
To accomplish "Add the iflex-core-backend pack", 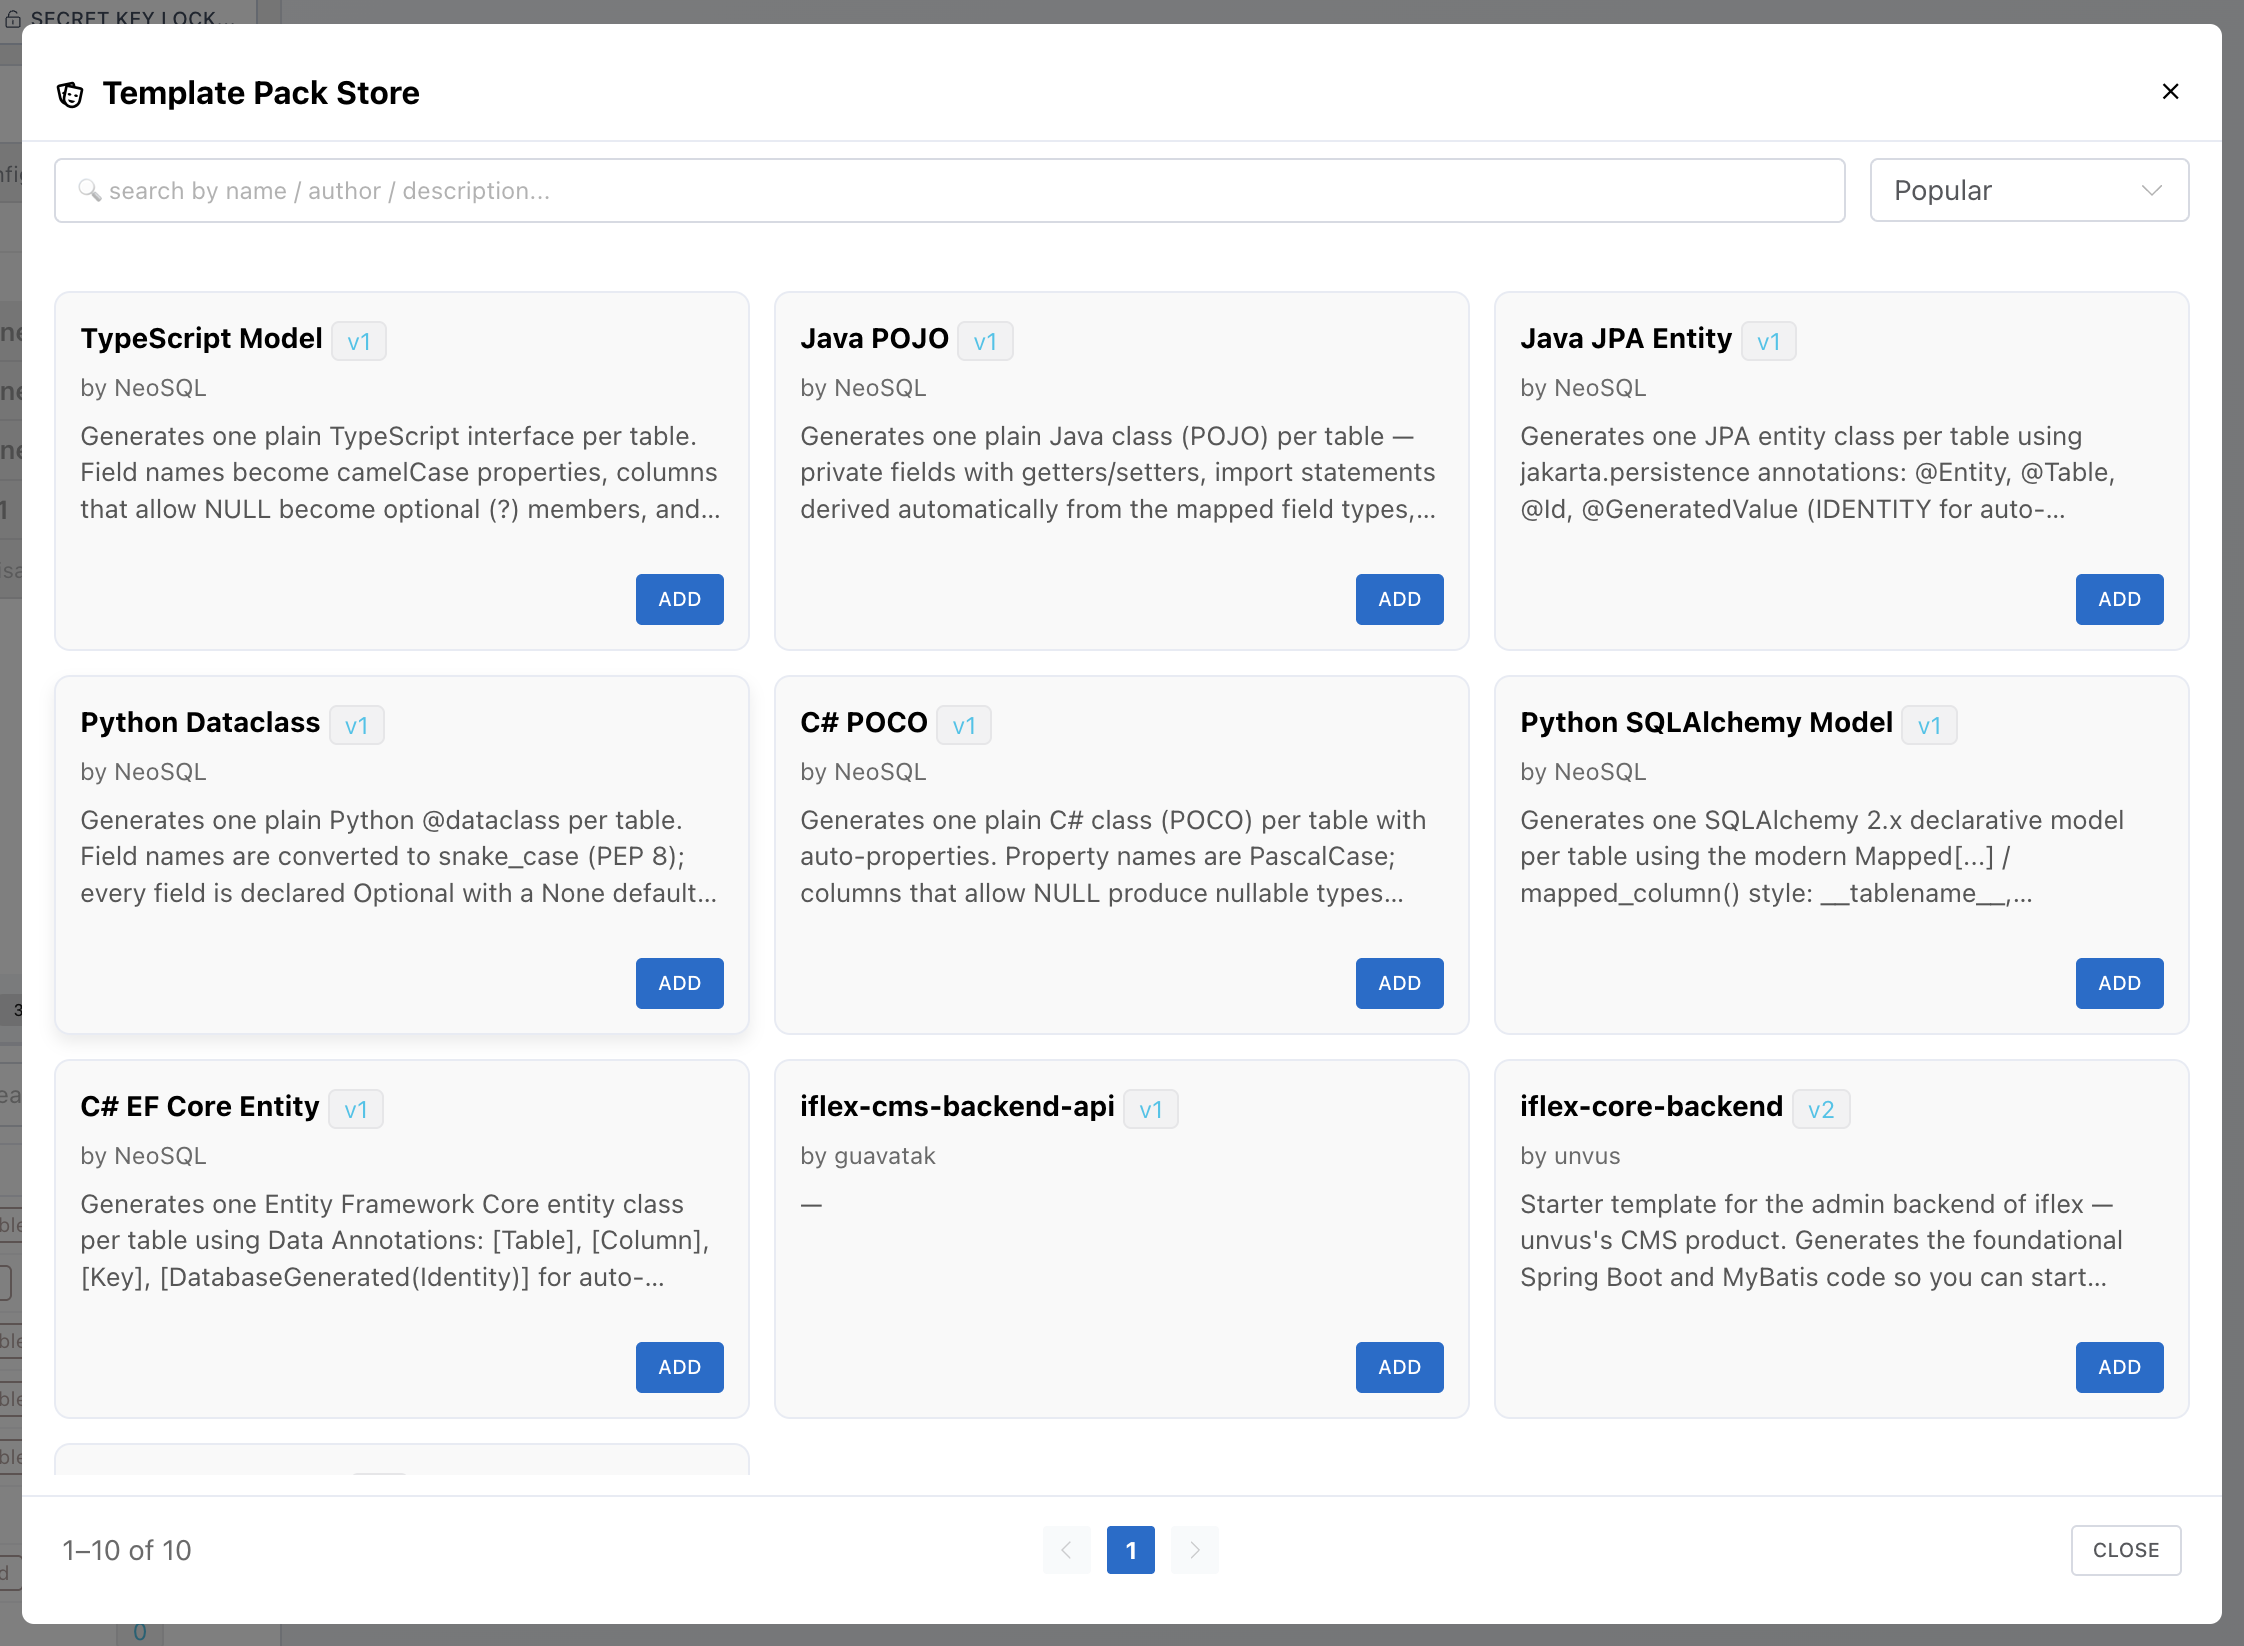I will pyautogui.click(x=2119, y=1367).
